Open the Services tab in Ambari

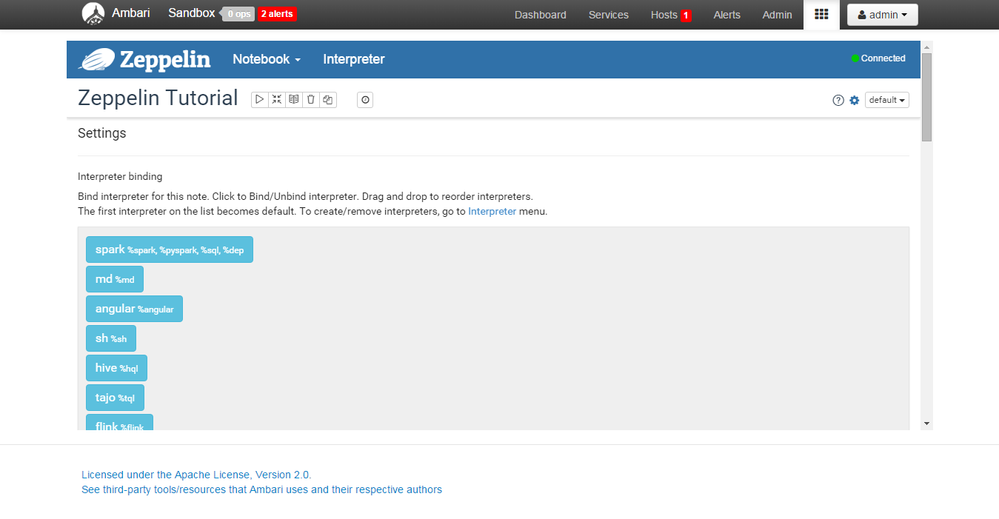click(608, 15)
